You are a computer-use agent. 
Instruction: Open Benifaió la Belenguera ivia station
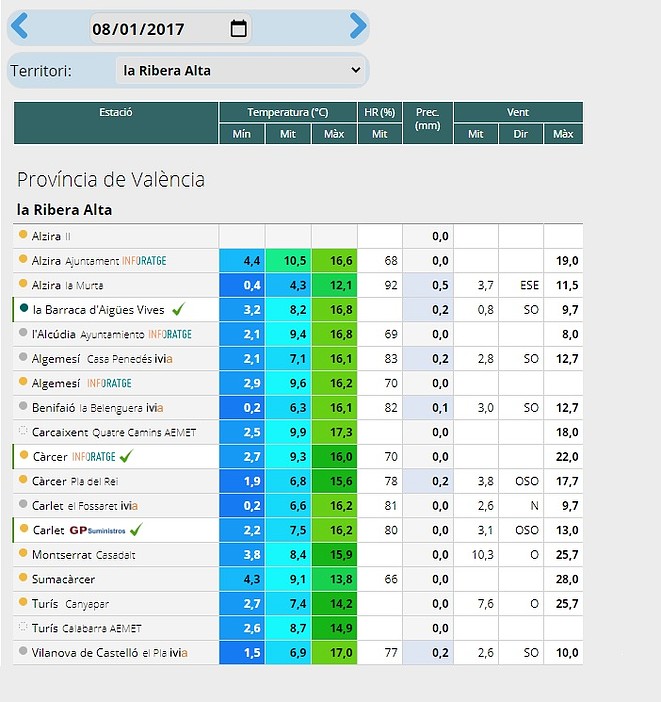(98, 408)
